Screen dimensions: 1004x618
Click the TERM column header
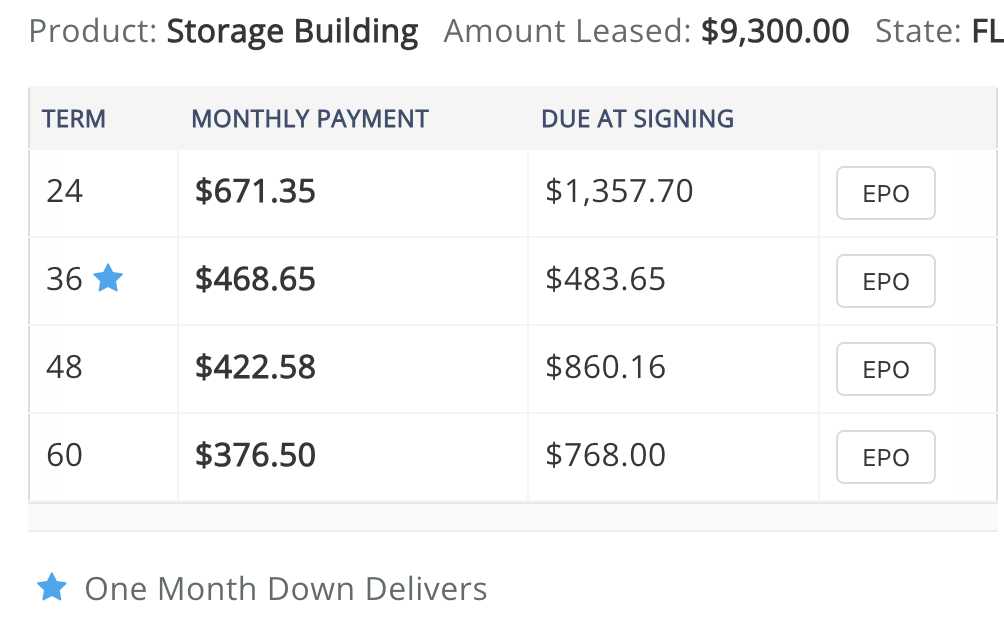click(74, 119)
